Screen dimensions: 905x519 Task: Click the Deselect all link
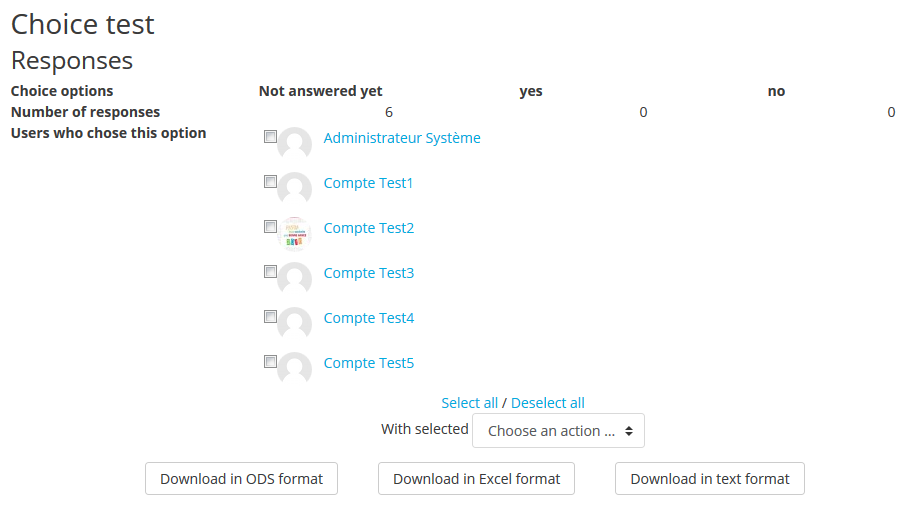click(548, 403)
